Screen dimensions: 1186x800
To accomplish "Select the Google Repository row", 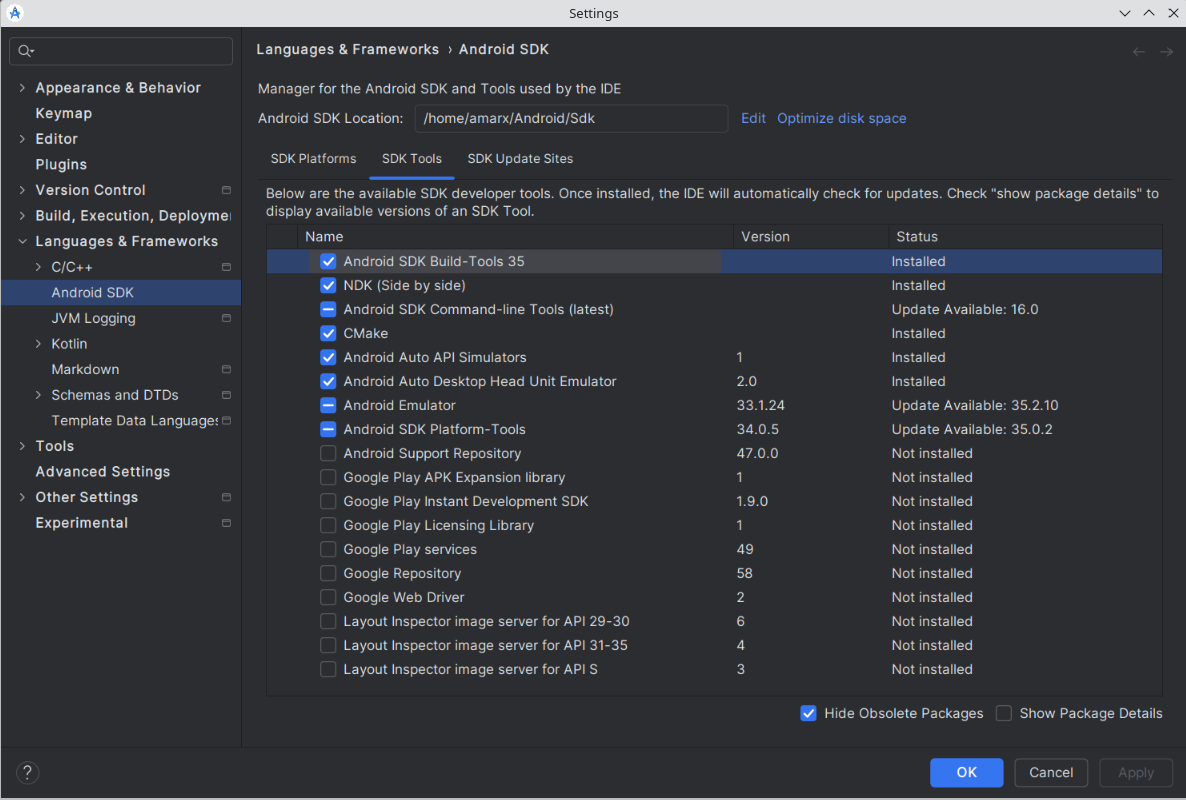I will pyautogui.click(x=714, y=573).
